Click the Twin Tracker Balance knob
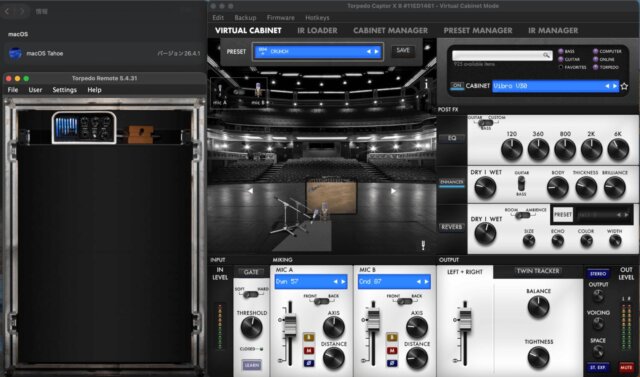Screen dimensions: 640x377 pyautogui.click(x=538, y=307)
